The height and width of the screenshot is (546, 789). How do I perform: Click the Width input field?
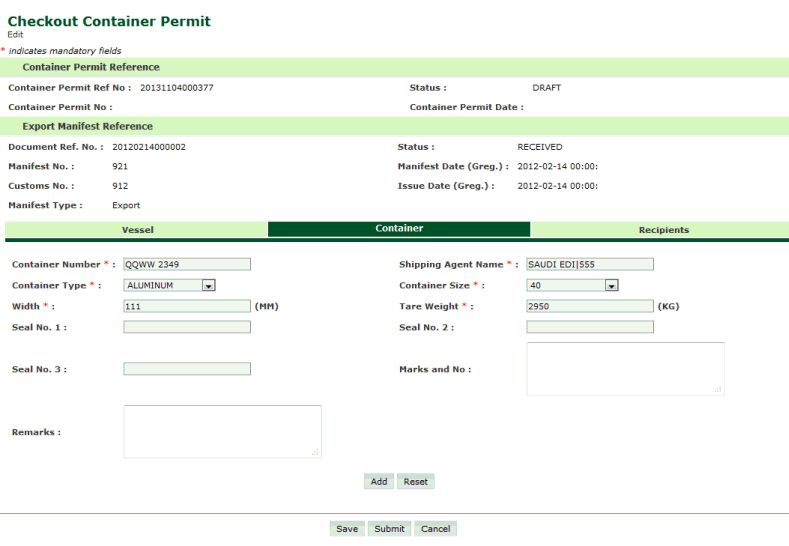[x=187, y=306]
